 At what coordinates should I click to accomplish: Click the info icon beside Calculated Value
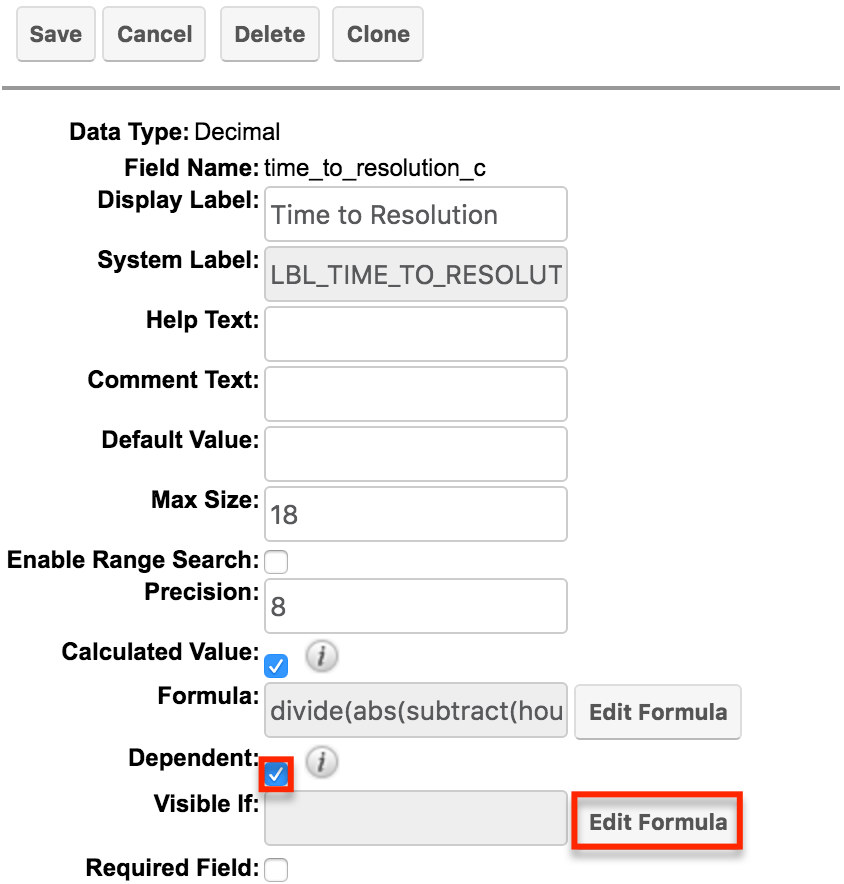tap(322, 656)
